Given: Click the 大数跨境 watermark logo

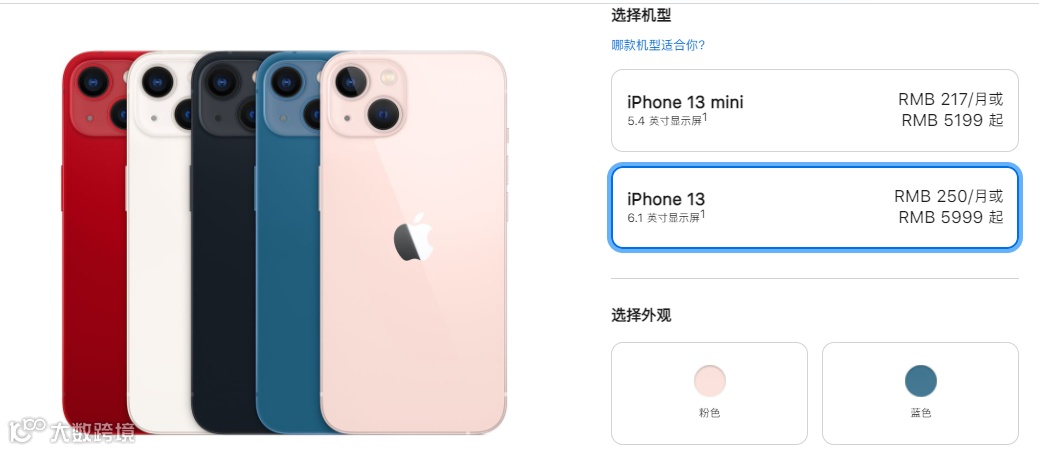Looking at the screenshot, I should coord(72,430).
